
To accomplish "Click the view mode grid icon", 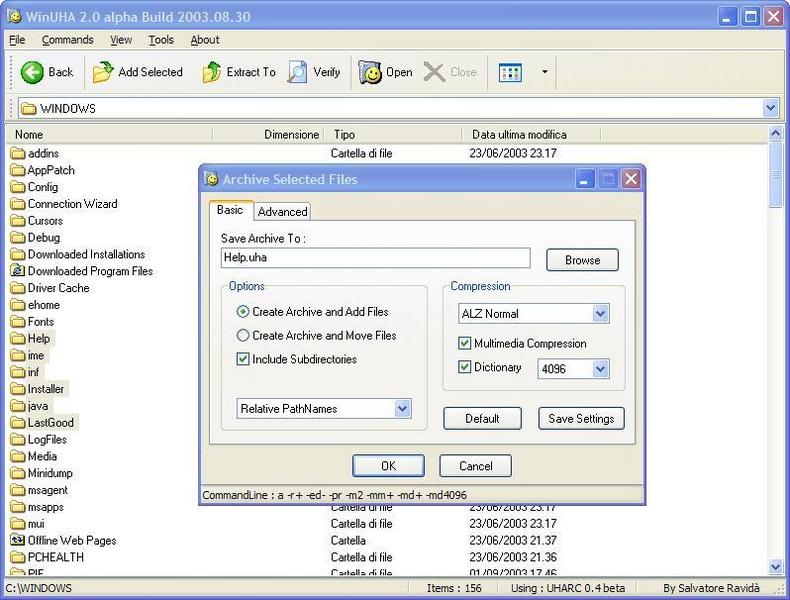I will [510, 73].
